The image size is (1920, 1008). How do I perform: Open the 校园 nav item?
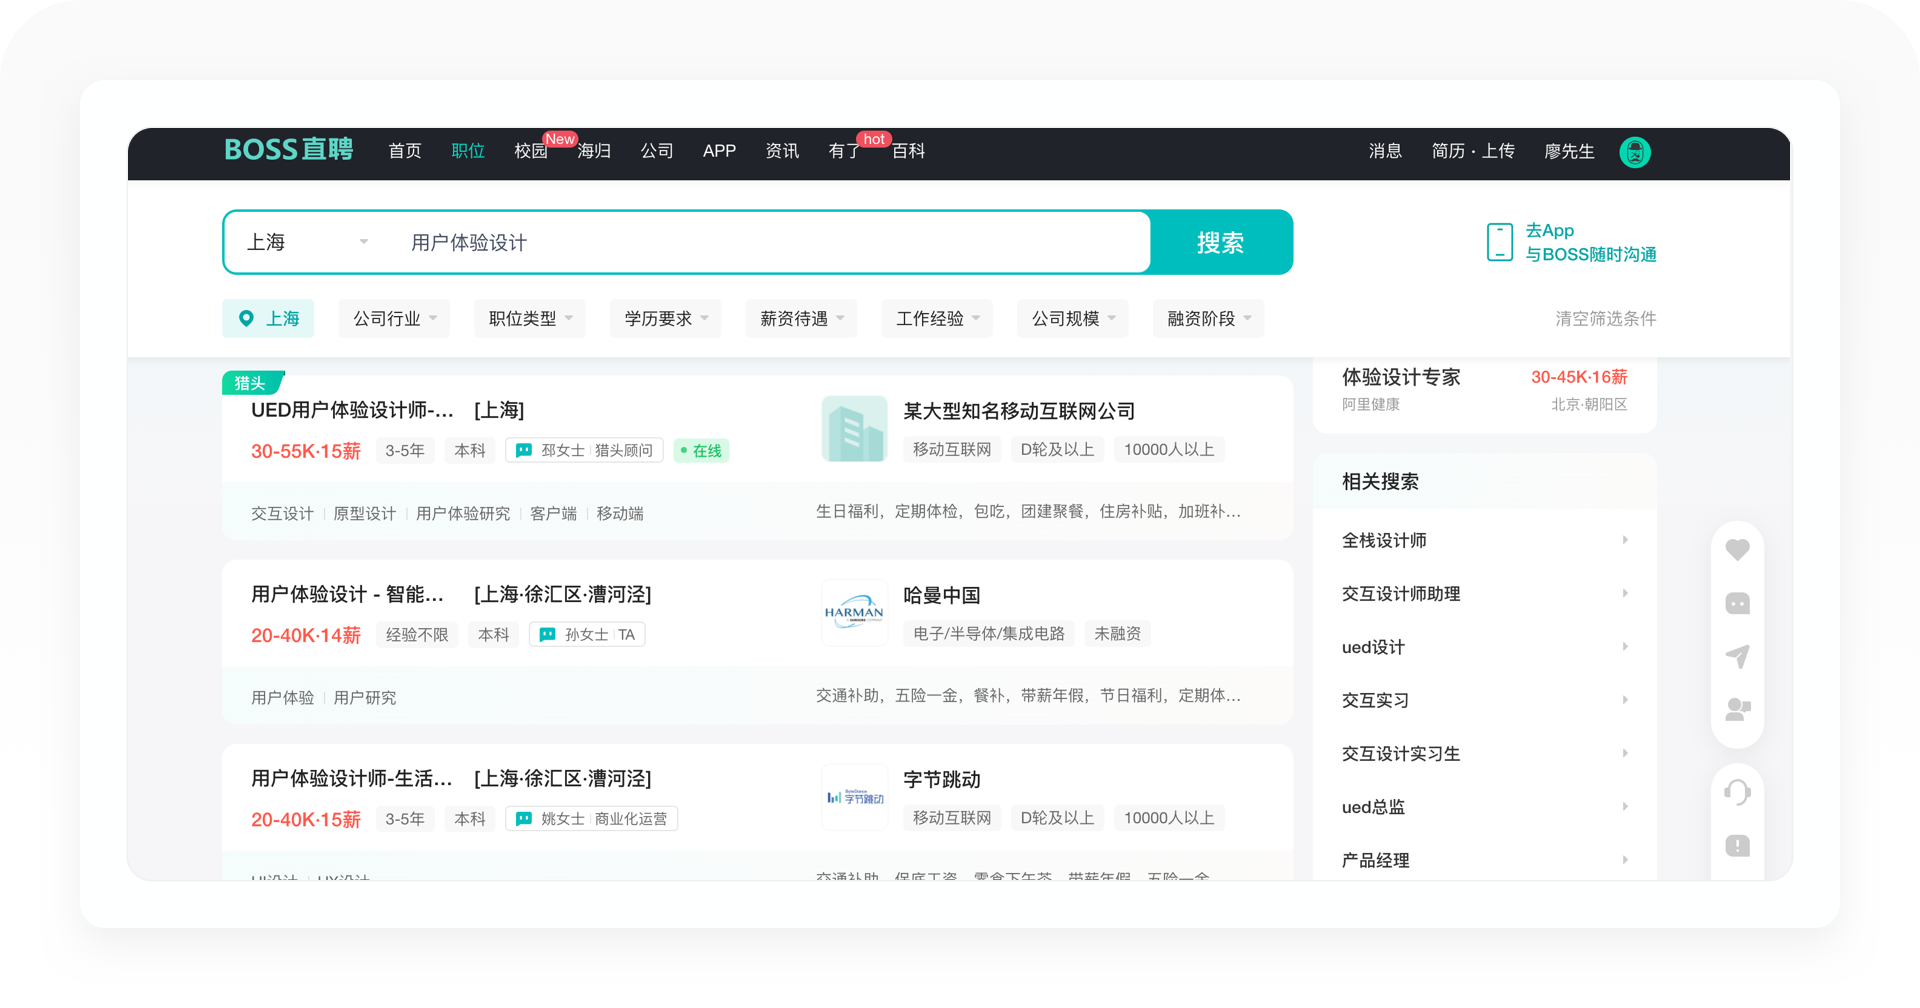531,151
